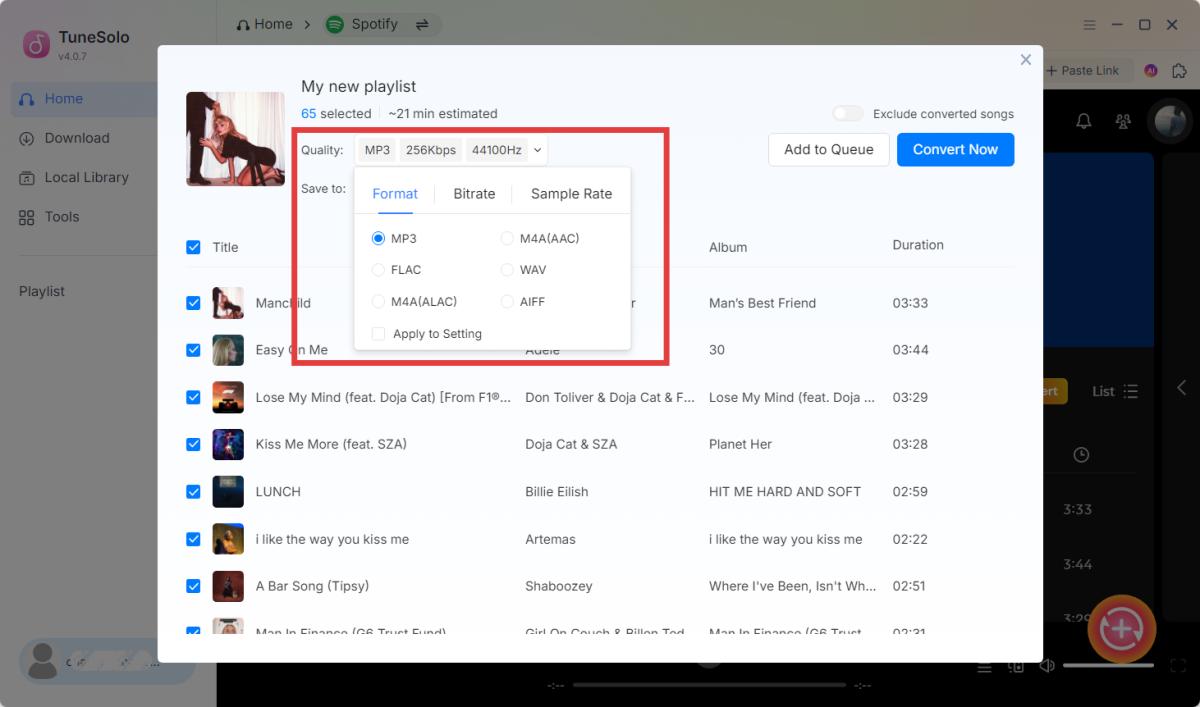Click the Easy On Me album art
This screenshot has height=707, width=1200.
pyautogui.click(x=228, y=350)
